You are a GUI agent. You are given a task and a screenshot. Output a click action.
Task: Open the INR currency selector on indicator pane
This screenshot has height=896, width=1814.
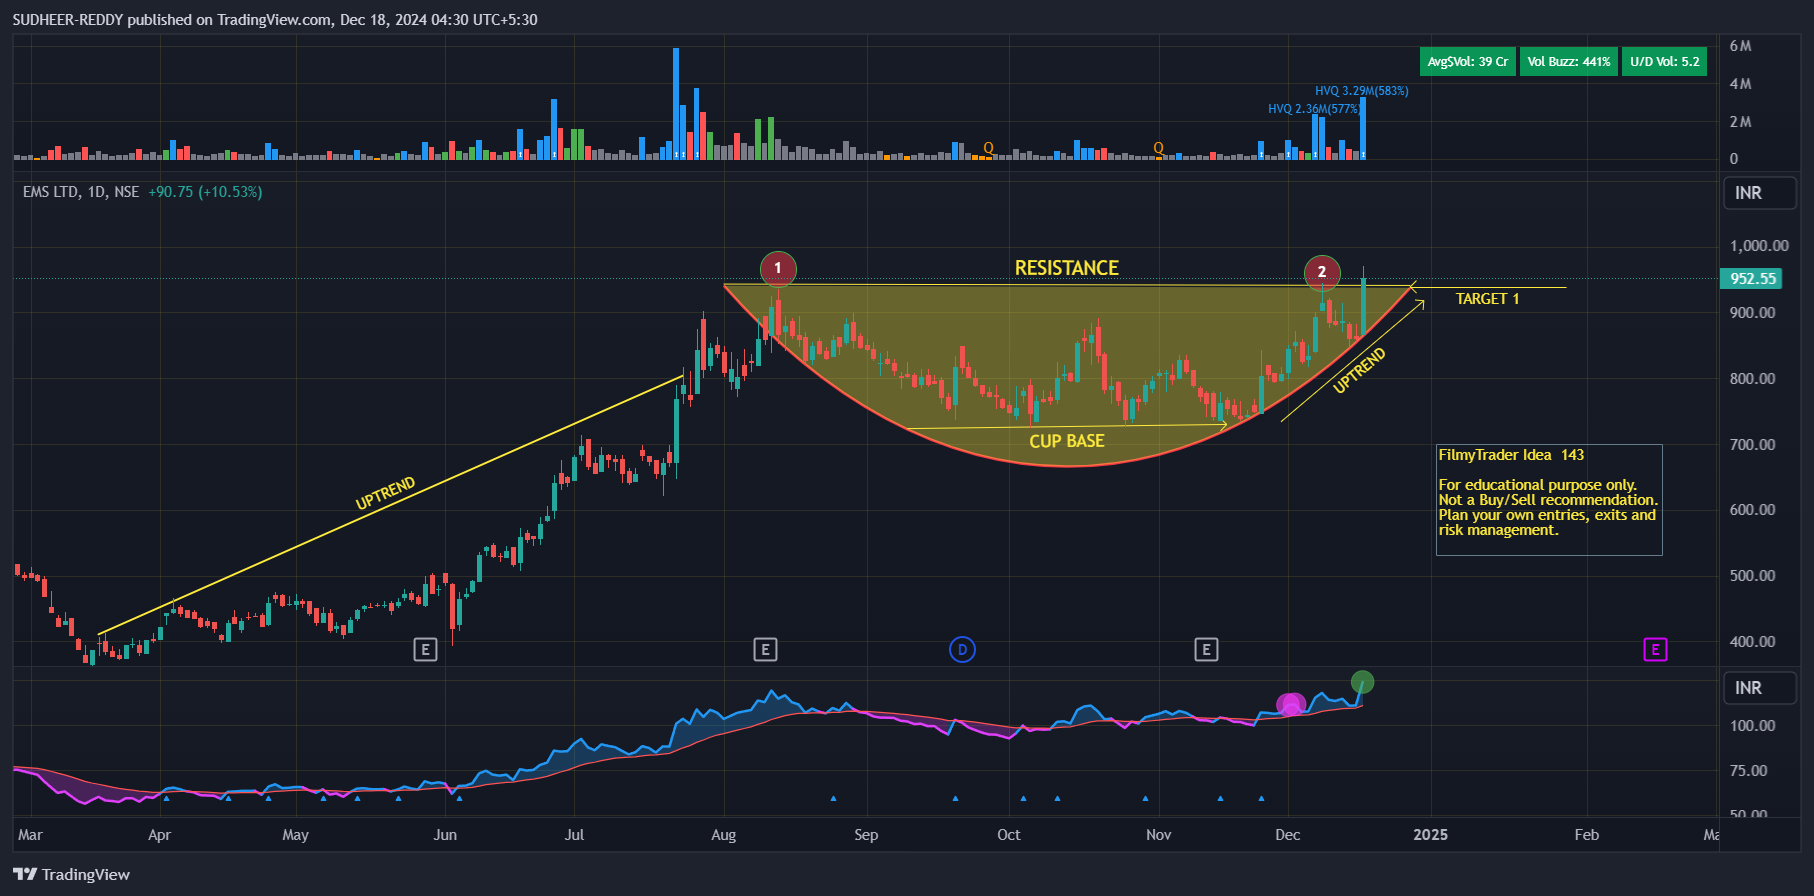coord(1759,688)
